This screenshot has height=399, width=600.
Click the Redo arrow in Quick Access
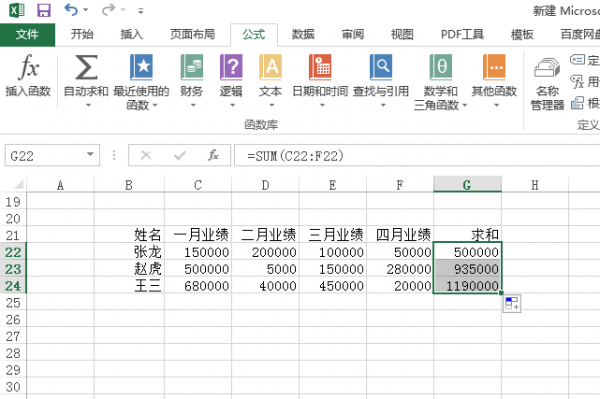[108, 9]
